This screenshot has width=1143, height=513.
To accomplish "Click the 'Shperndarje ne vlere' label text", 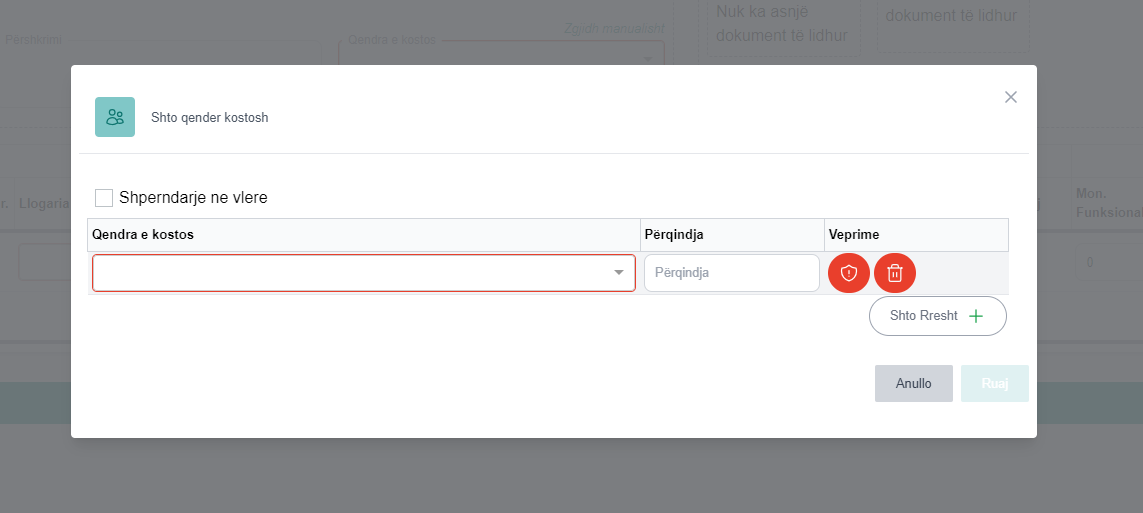I will [x=193, y=198].
